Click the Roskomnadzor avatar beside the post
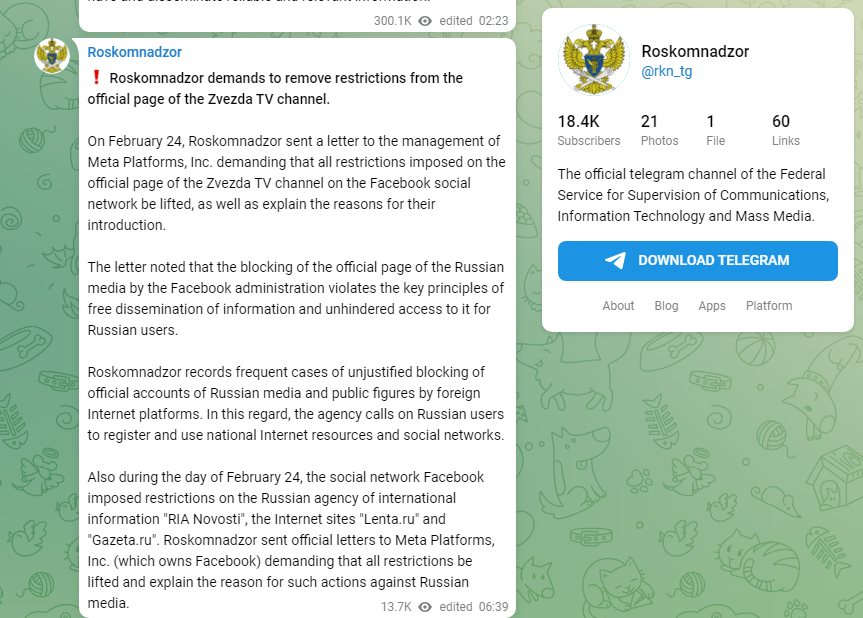The width and height of the screenshot is (863, 618). (52, 56)
